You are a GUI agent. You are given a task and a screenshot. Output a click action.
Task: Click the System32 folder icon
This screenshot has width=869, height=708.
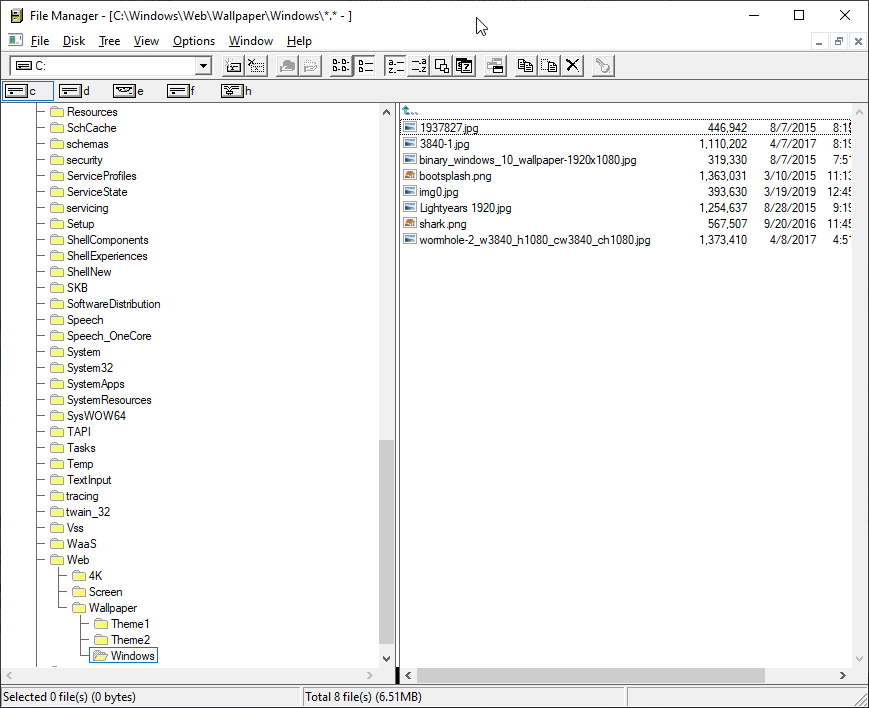point(57,368)
